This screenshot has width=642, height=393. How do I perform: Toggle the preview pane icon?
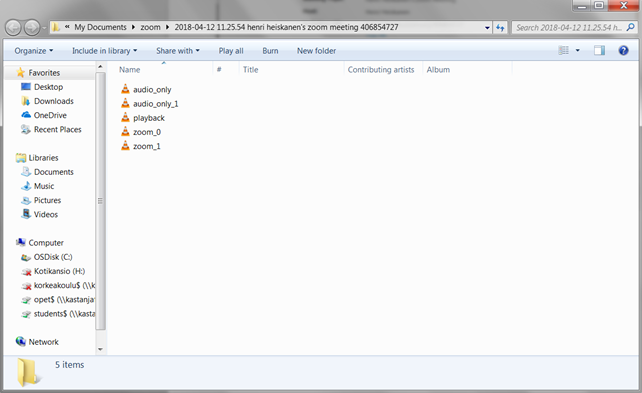click(599, 50)
